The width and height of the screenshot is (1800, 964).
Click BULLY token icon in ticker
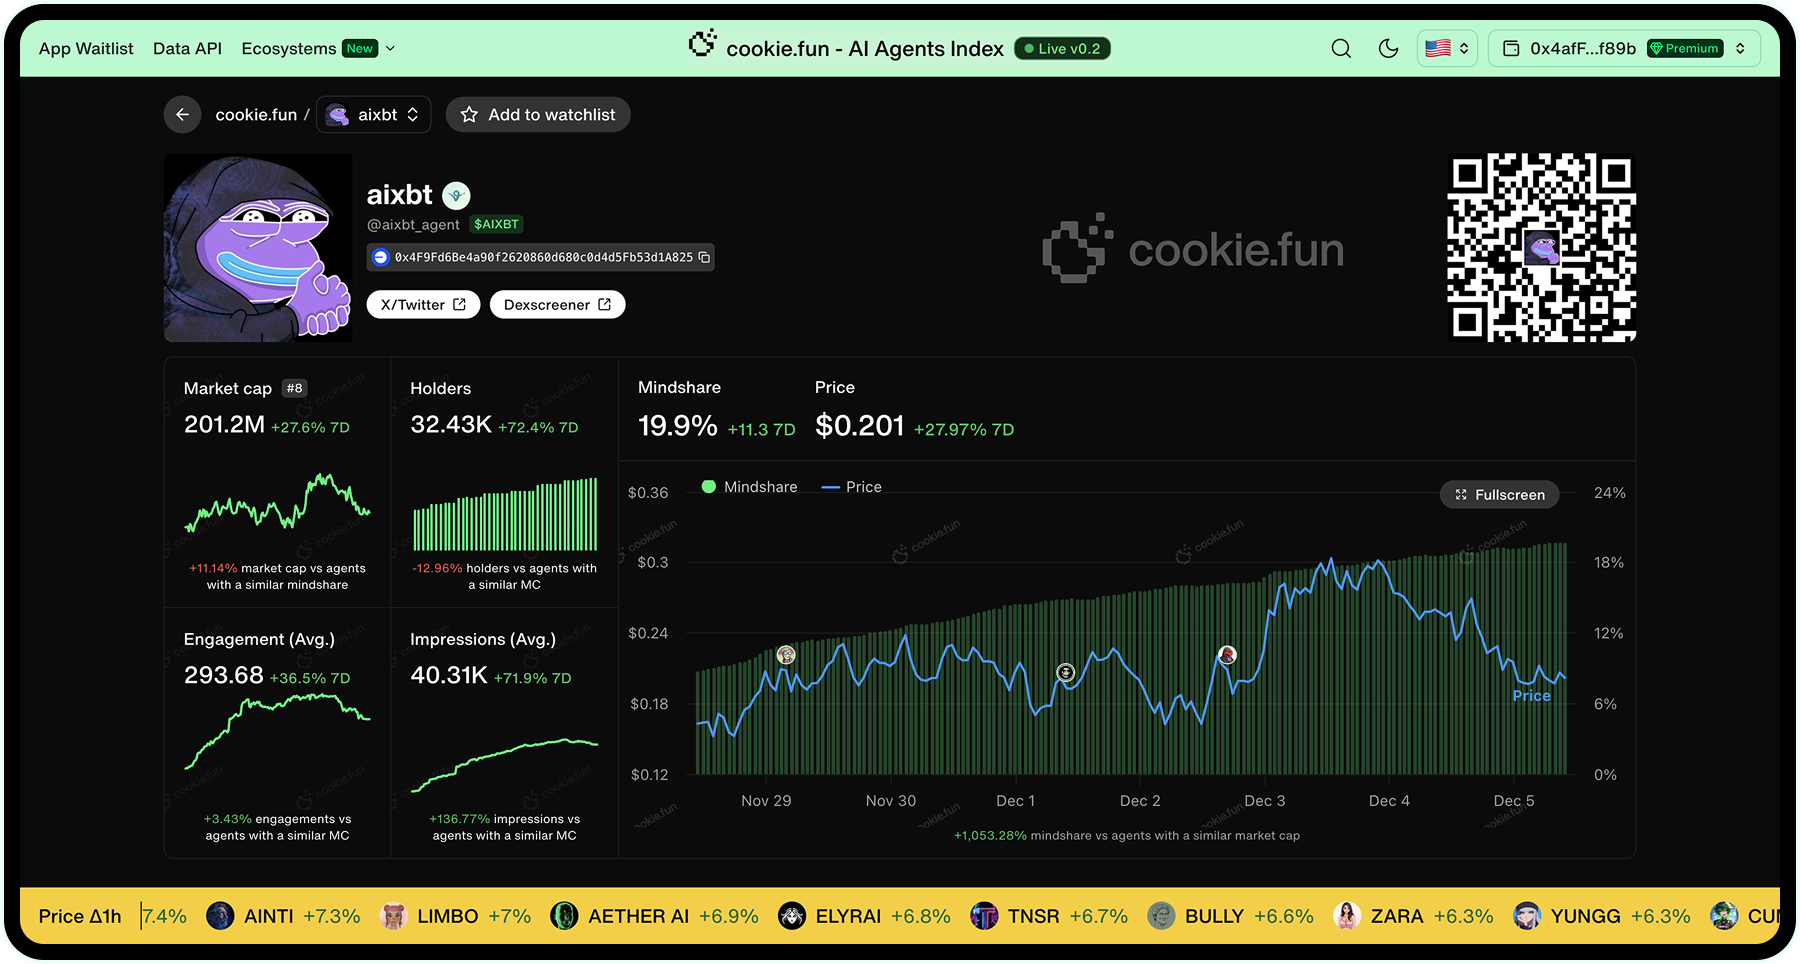pos(1161,916)
